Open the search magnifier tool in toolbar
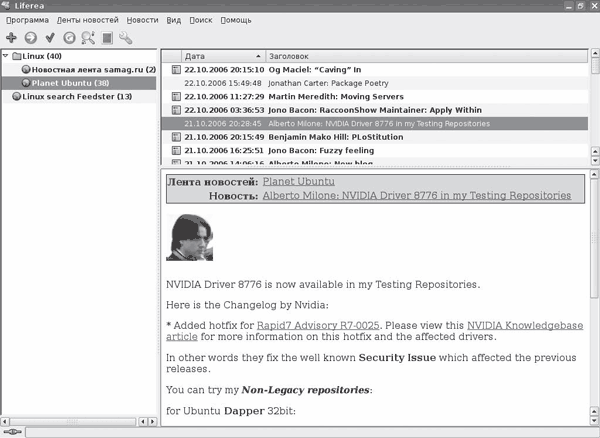 point(88,38)
